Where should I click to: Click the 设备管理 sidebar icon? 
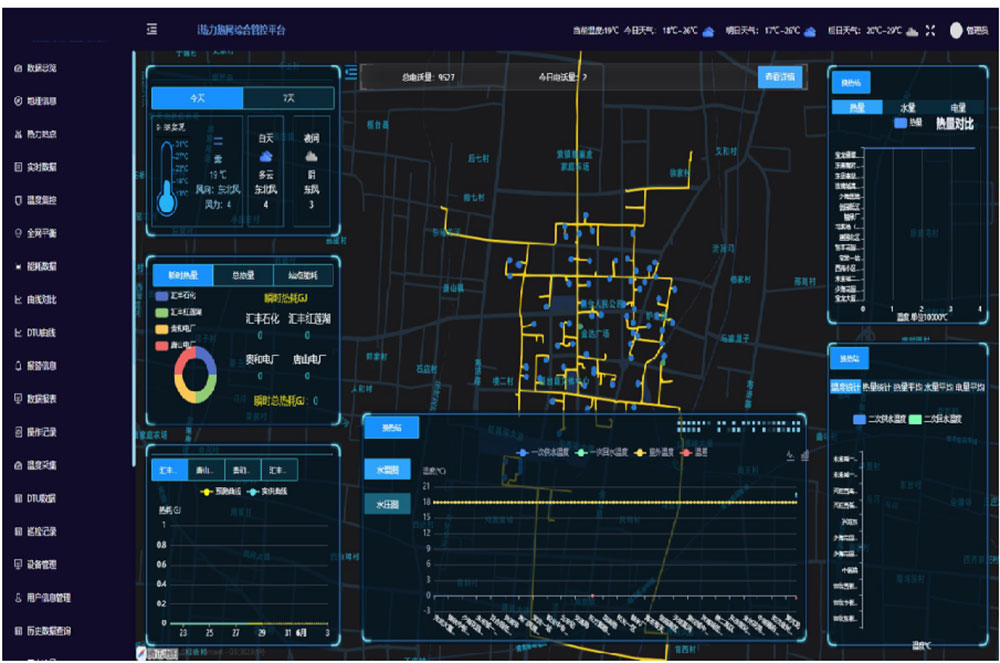(18, 565)
